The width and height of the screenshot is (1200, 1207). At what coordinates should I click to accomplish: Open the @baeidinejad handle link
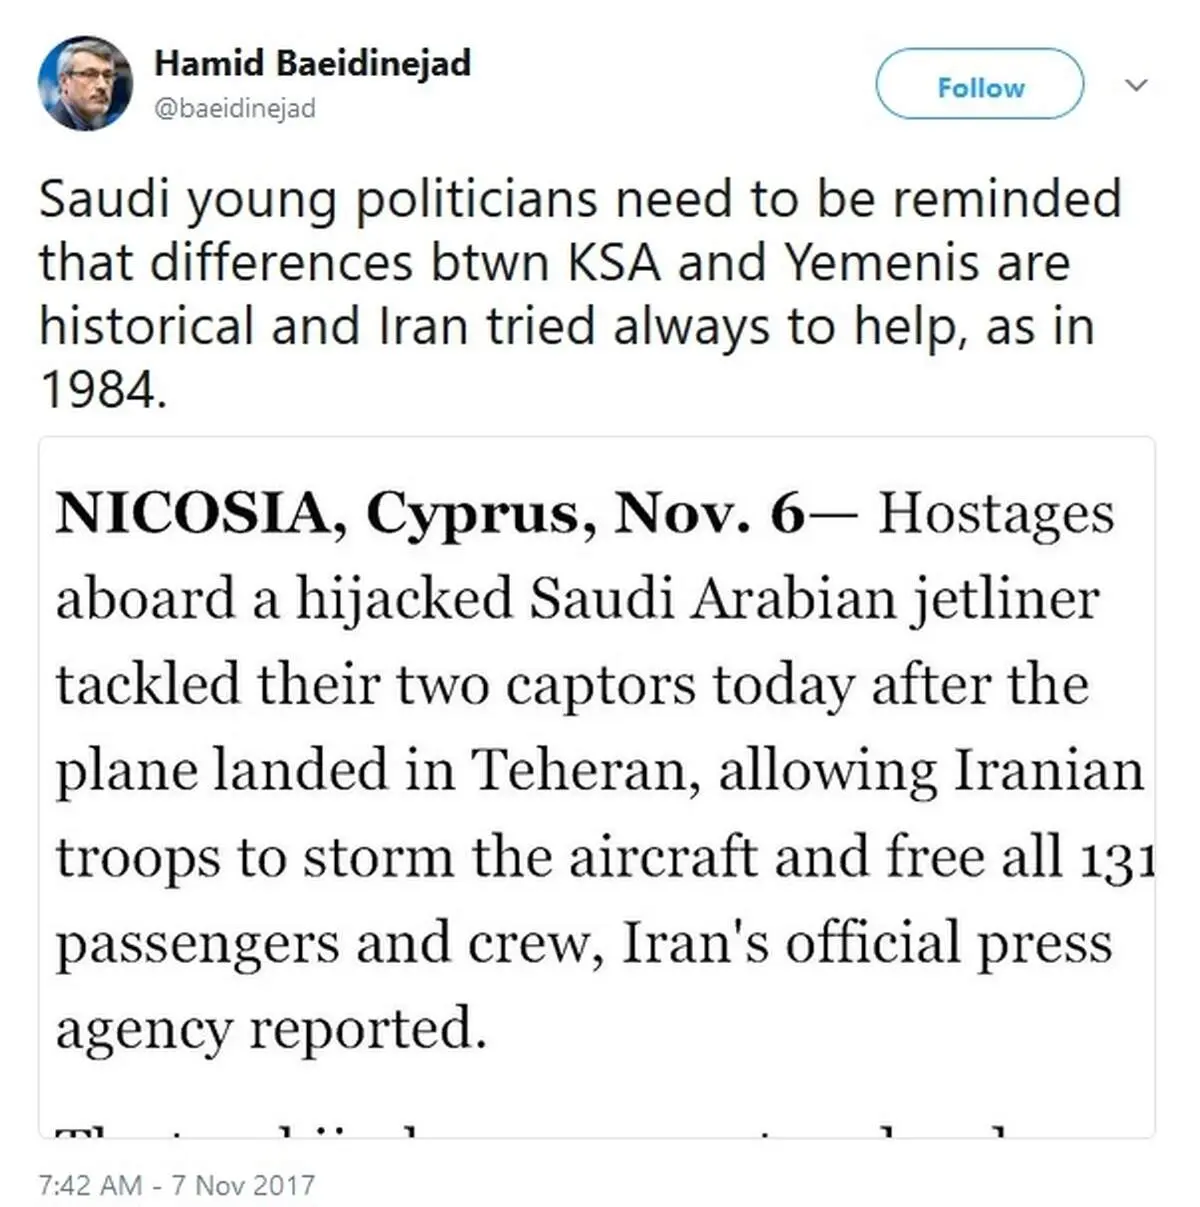tap(235, 108)
